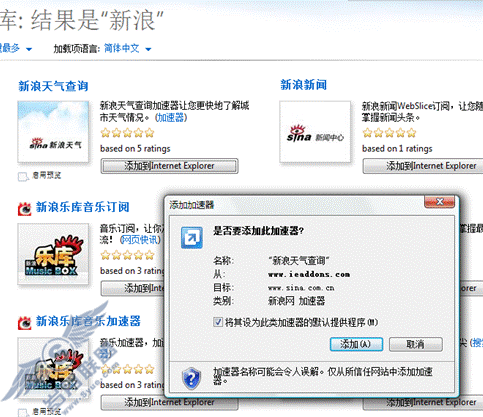The height and width of the screenshot is (417, 483).
Task: Click the Sina news center logo thumbnail
Action: 315,131
